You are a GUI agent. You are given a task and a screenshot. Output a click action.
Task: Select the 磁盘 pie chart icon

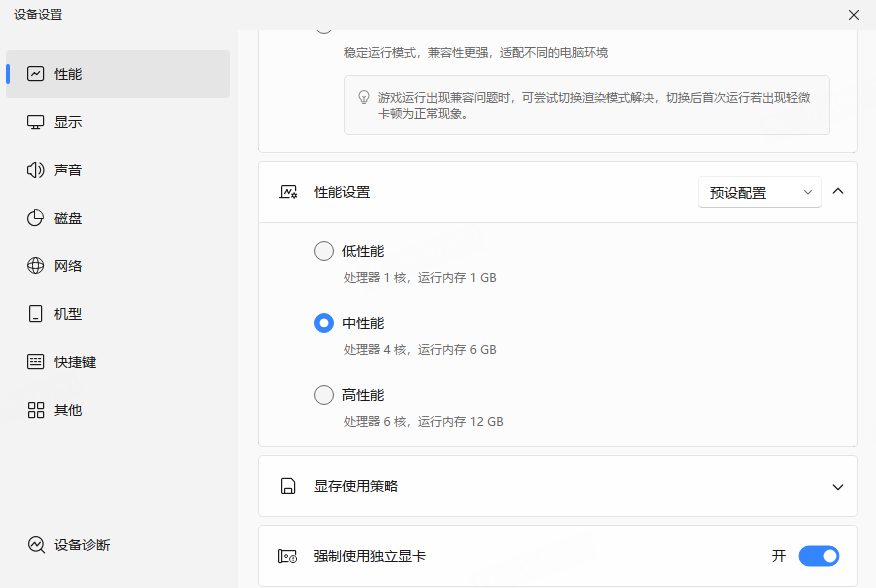[x=36, y=218]
